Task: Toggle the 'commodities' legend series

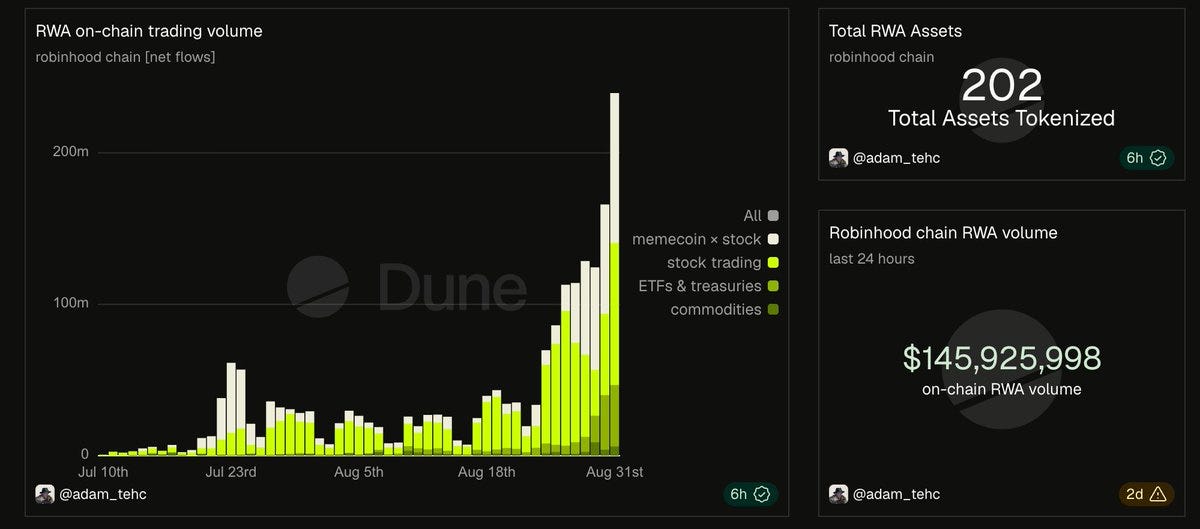Action: pyautogui.click(x=724, y=310)
